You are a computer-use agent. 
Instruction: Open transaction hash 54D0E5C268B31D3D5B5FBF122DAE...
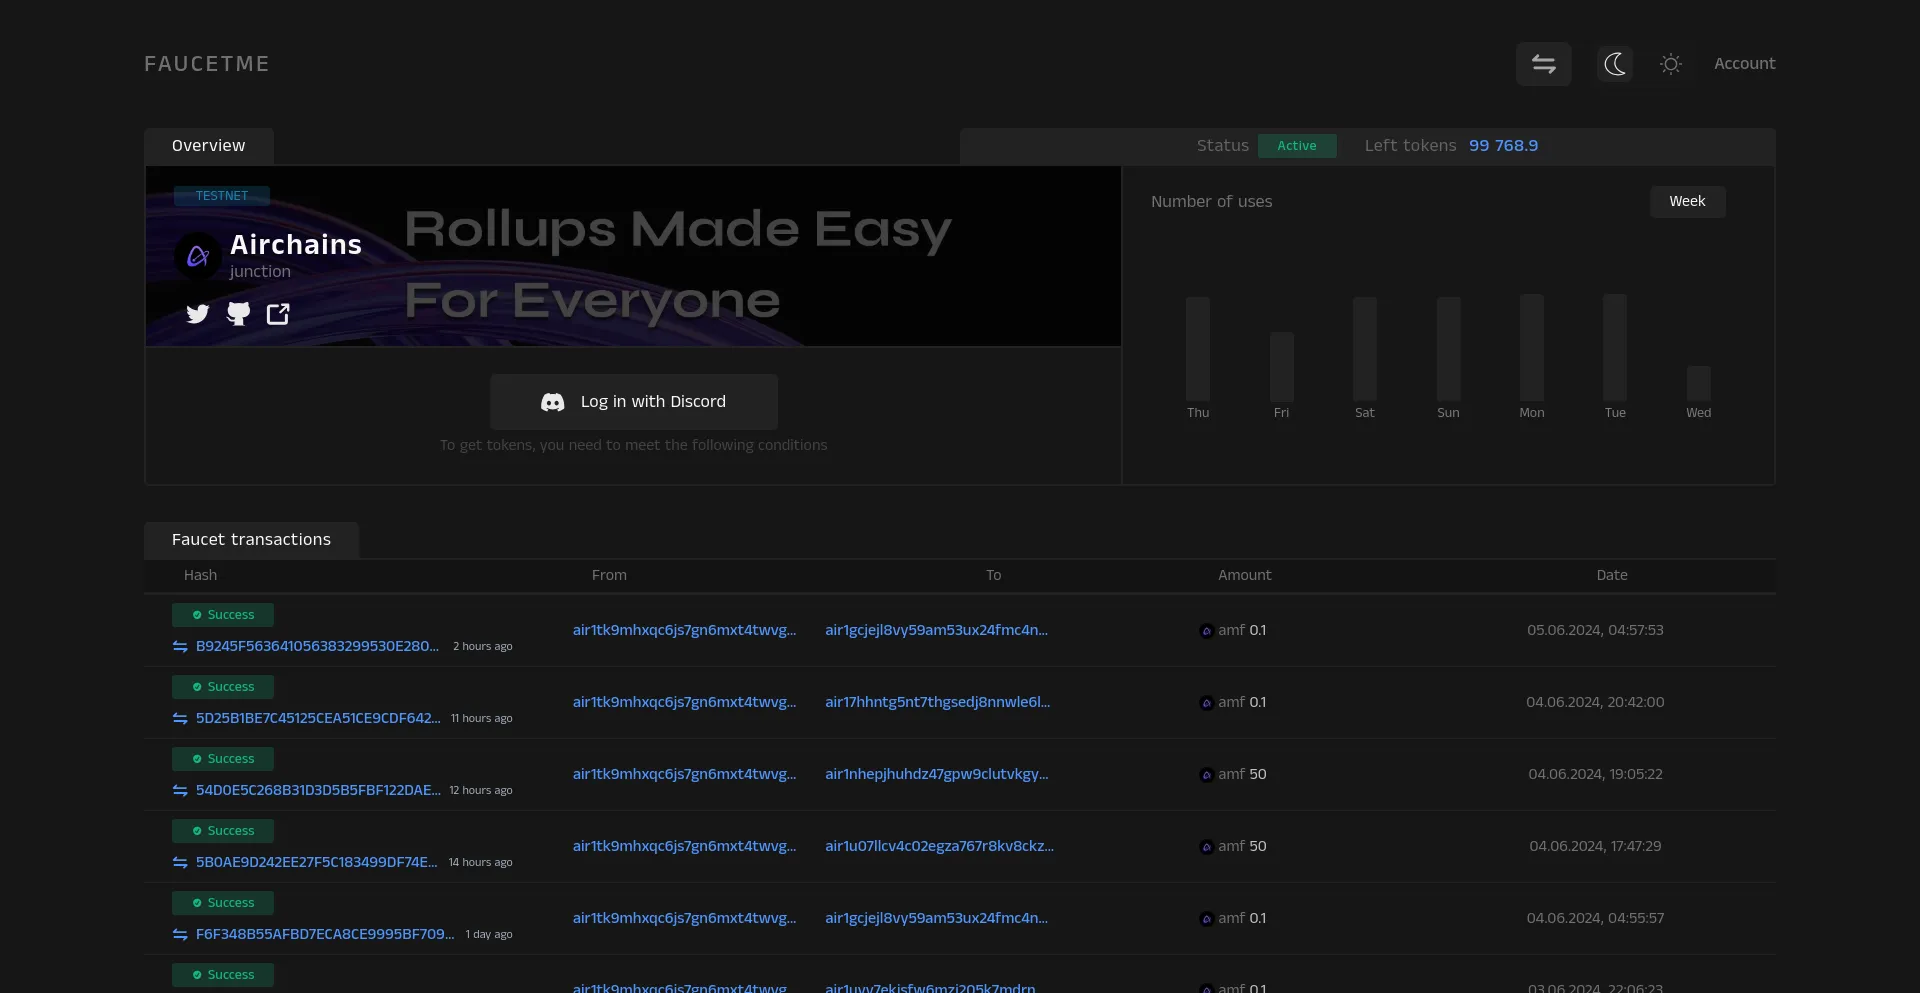pos(318,790)
